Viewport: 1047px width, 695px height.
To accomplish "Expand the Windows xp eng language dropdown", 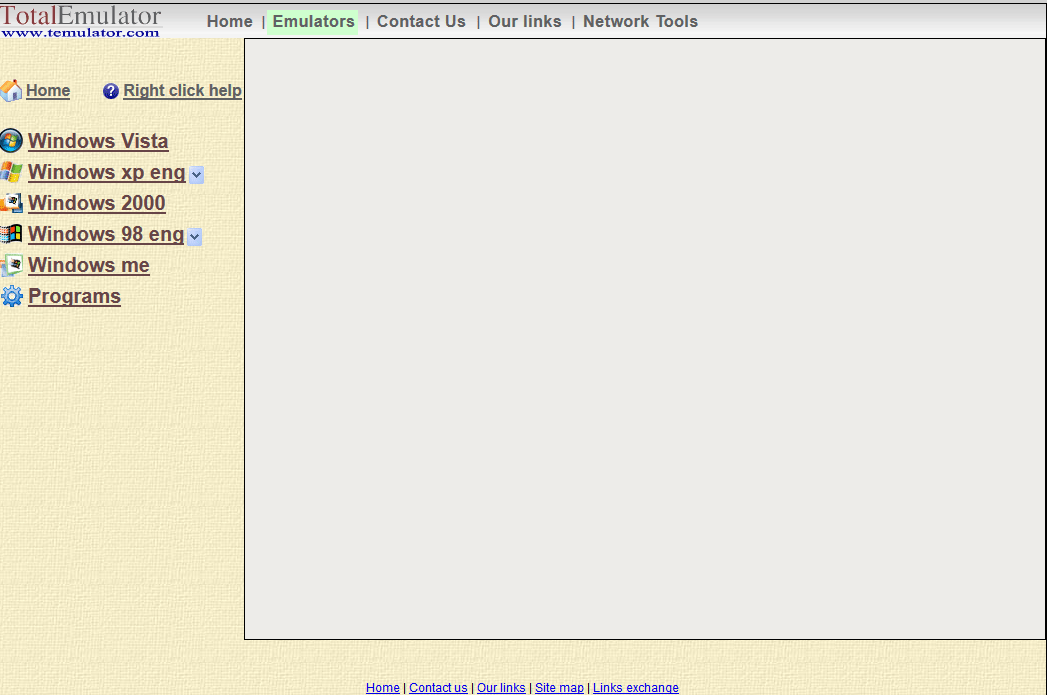I will pos(196,175).
